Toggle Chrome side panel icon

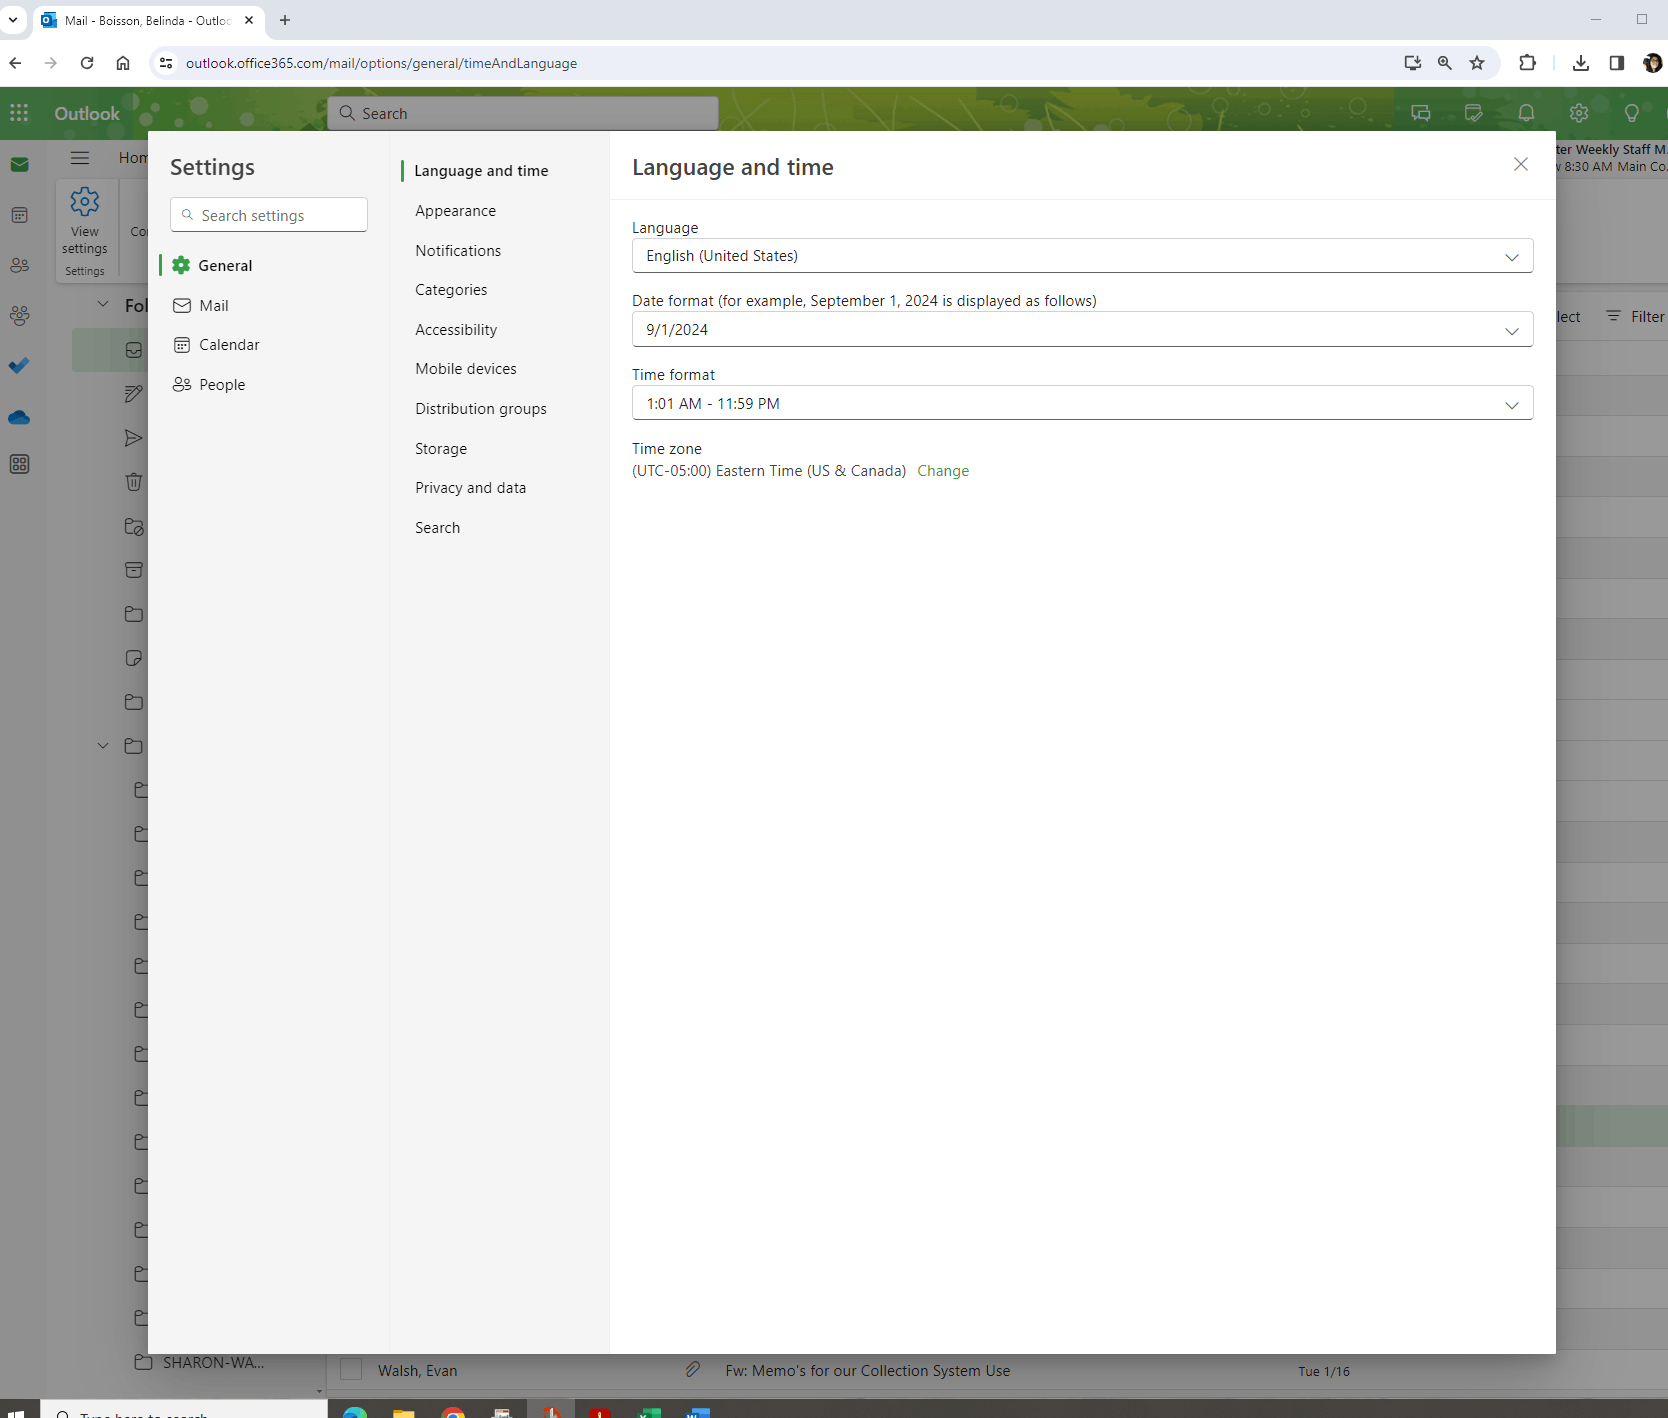coord(1617,63)
